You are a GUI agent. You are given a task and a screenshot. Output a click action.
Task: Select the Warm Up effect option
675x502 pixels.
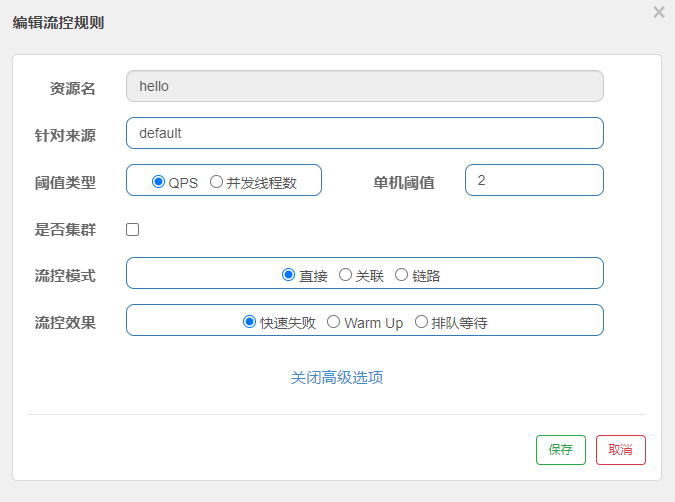333,322
